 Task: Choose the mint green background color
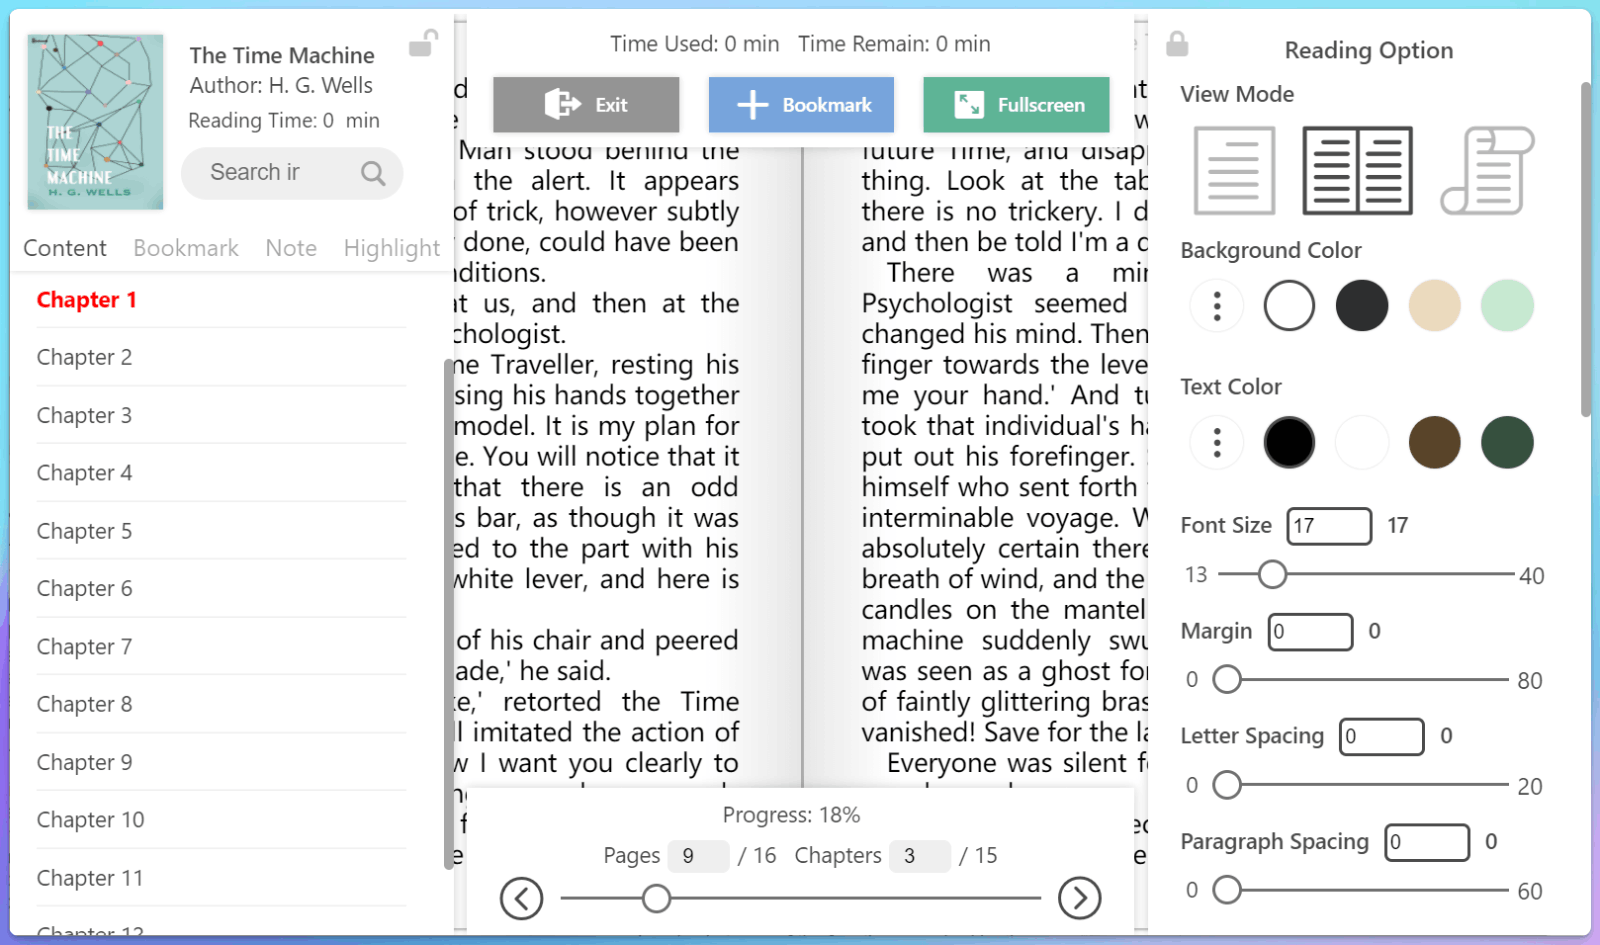[1506, 306]
